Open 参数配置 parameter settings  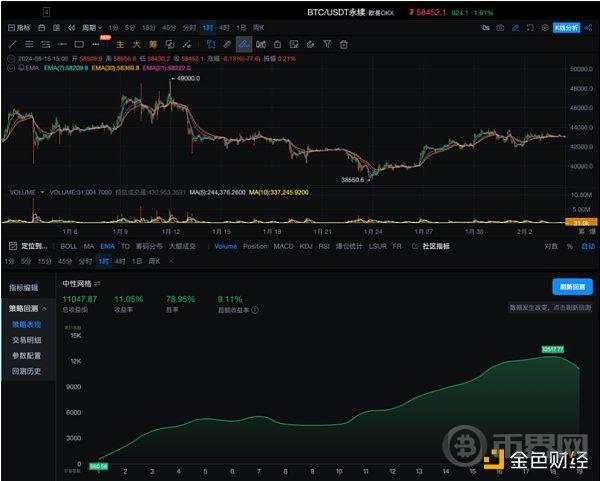pyautogui.click(x=26, y=355)
